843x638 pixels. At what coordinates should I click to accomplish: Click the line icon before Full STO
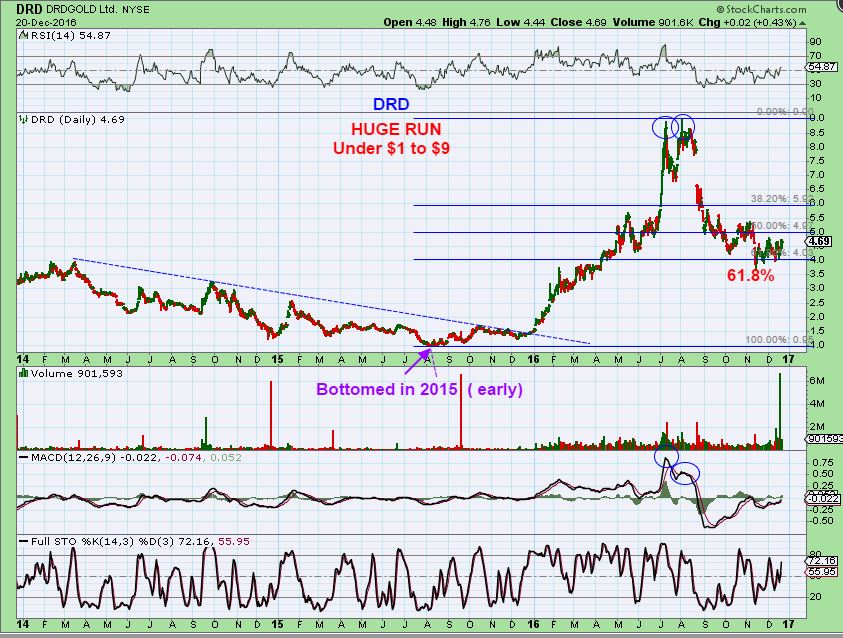coord(24,542)
